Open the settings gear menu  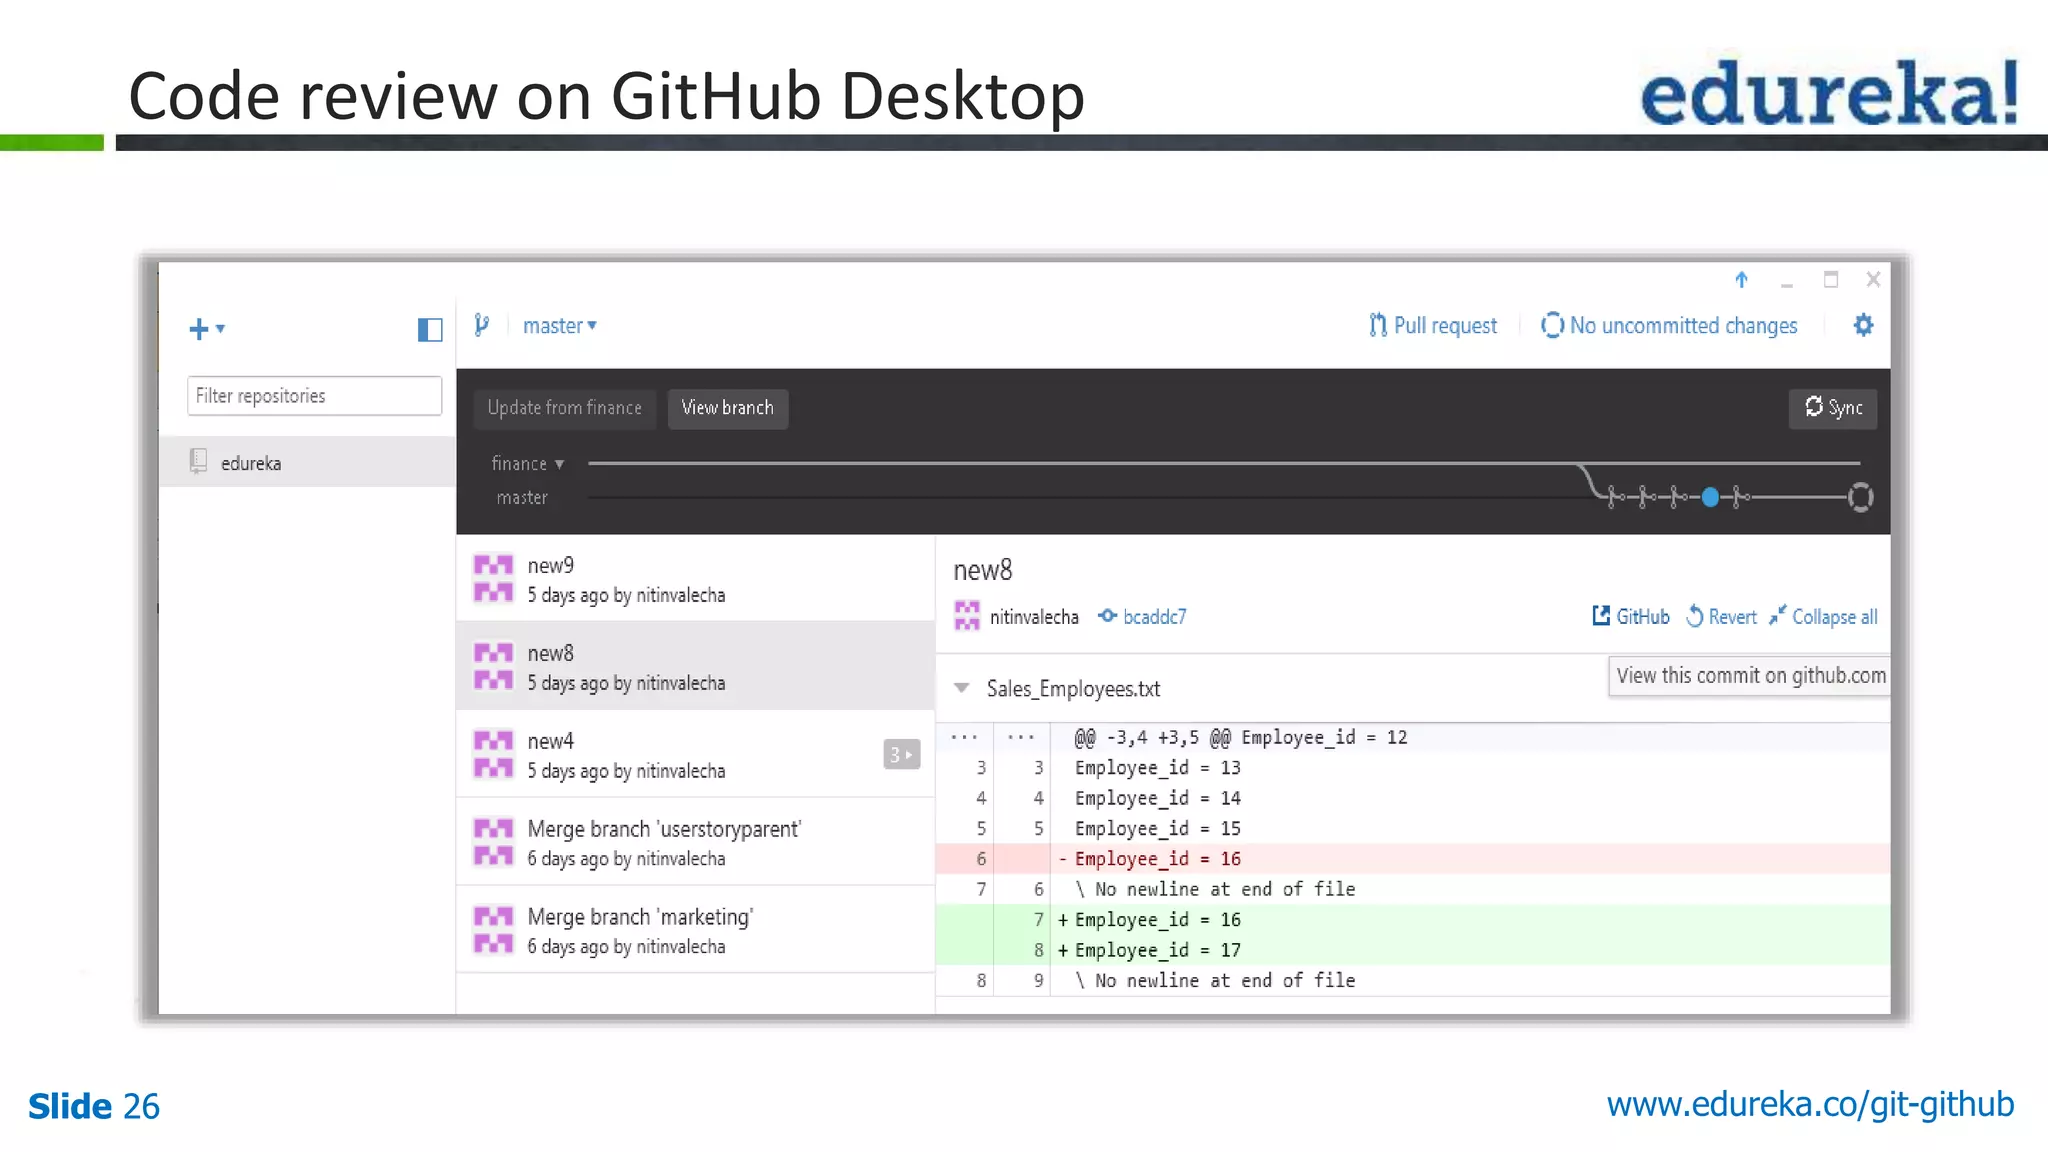coord(1863,325)
